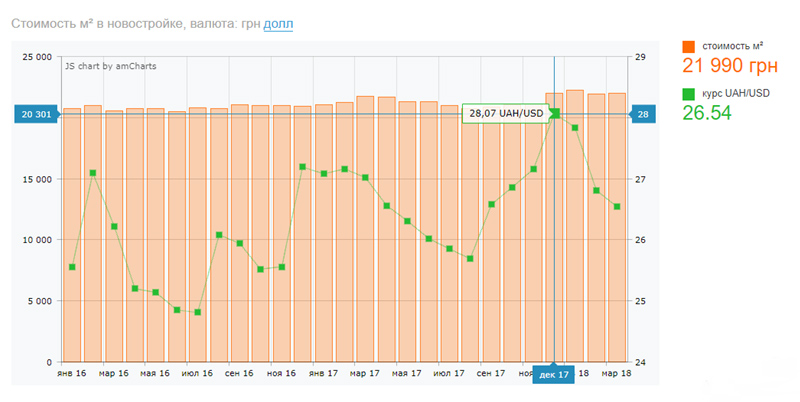
Task: Select the first orange bar for янв 16
Action: tap(72, 240)
